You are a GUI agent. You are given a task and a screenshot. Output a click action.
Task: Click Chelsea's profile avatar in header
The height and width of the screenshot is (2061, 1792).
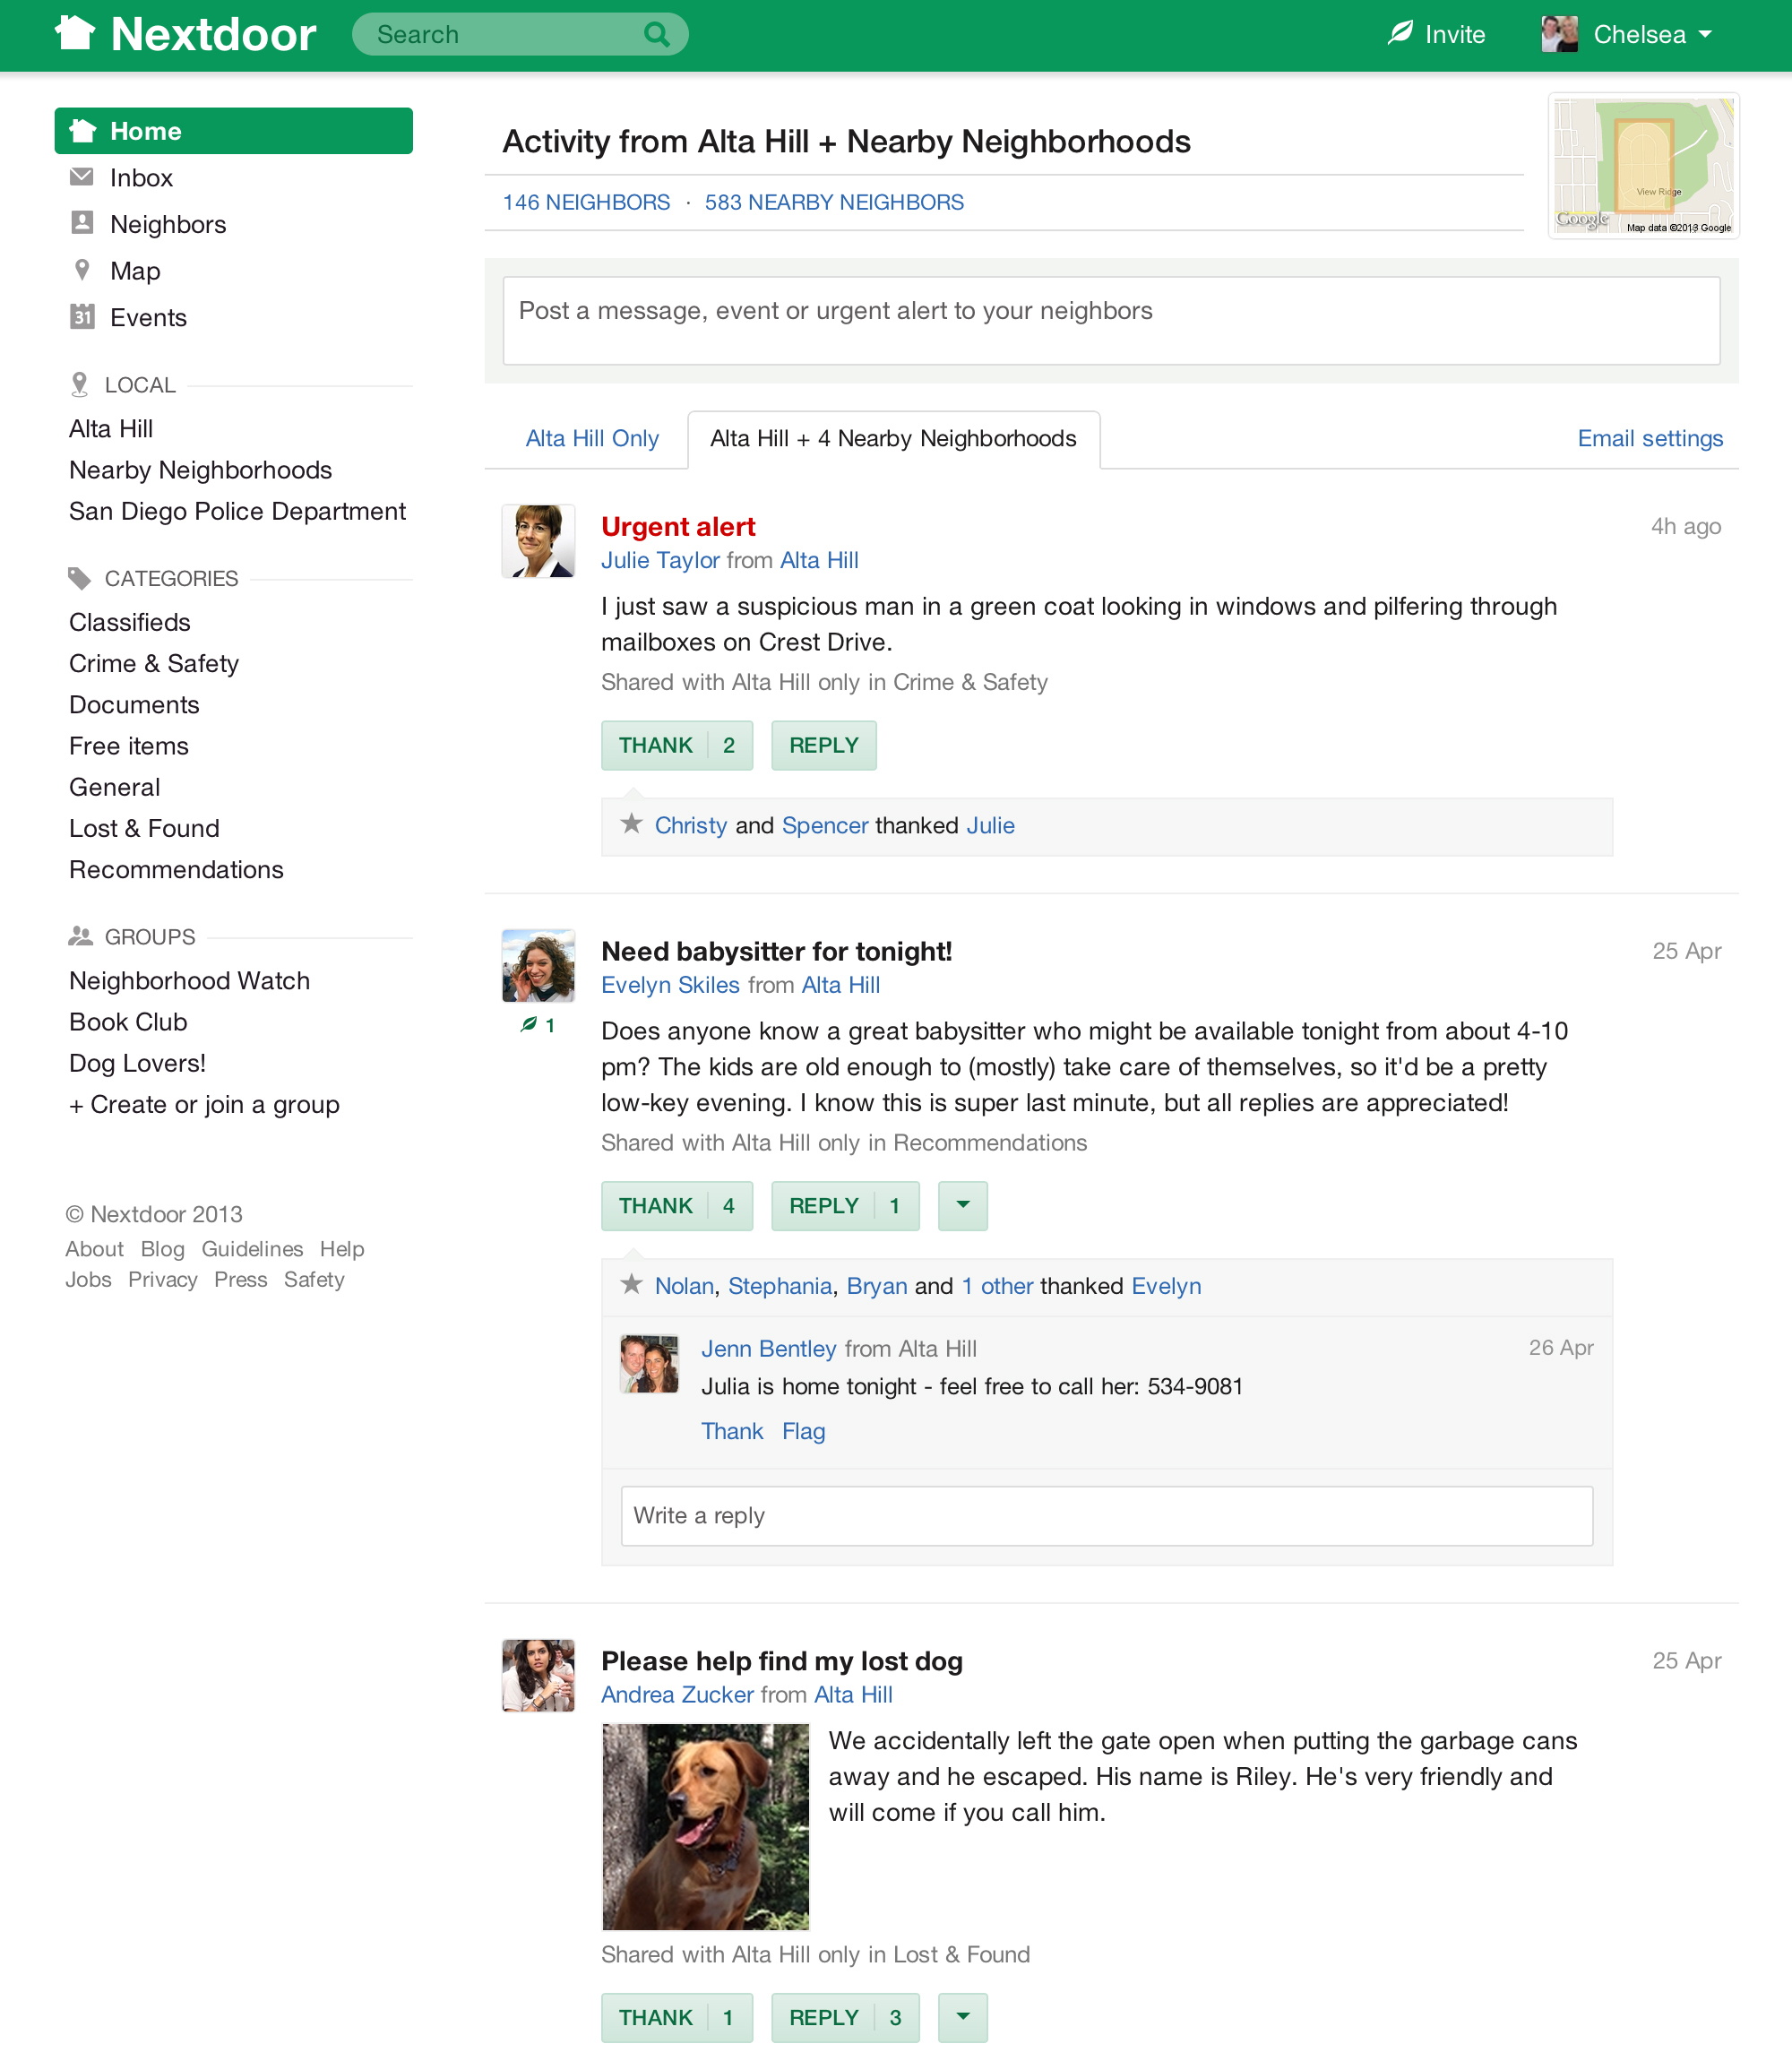click(1559, 34)
